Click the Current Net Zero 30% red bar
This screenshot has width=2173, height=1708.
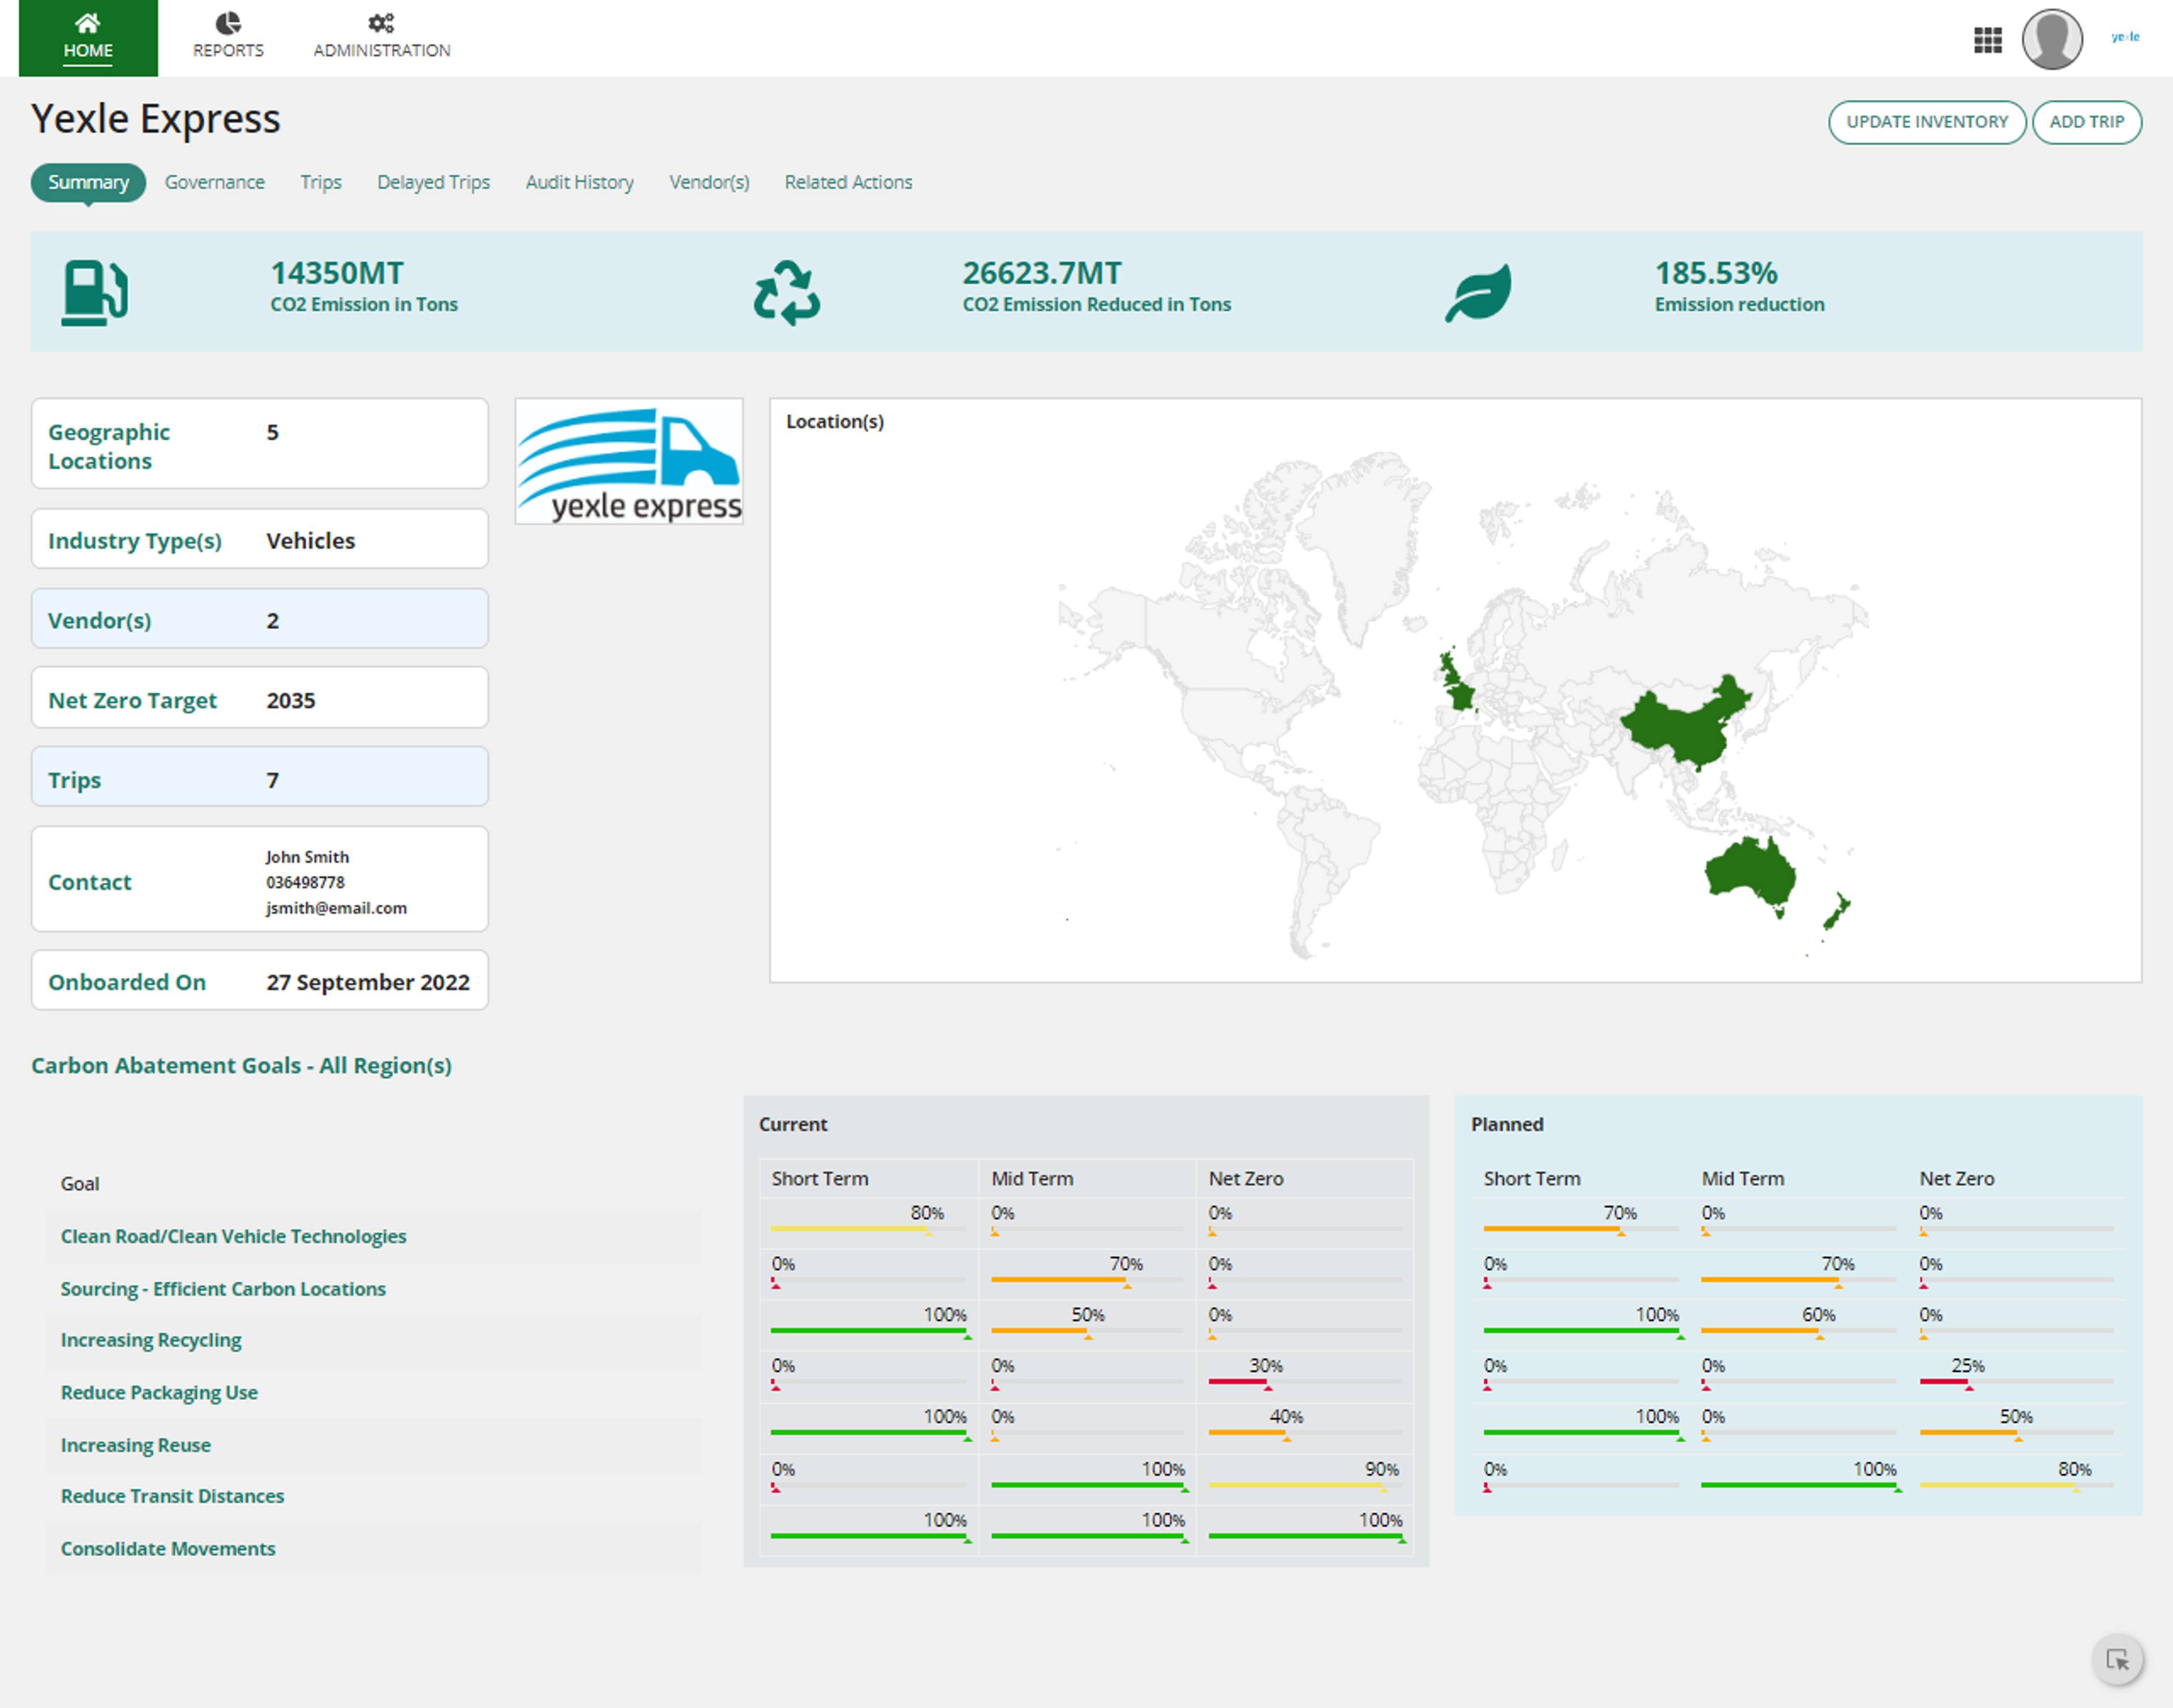pyautogui.click(x=1305, y=1382)
